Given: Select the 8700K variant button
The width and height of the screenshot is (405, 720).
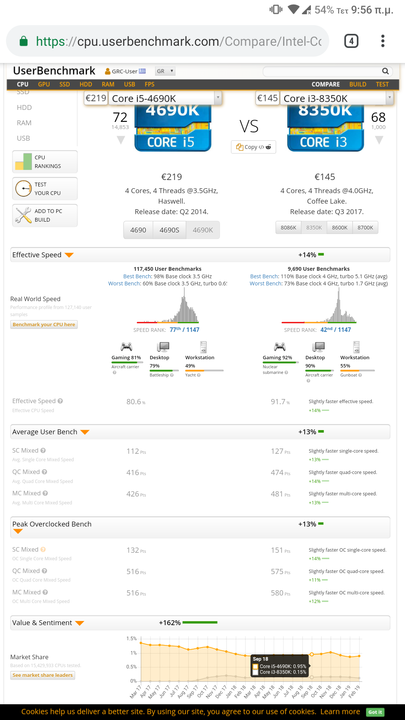Looking at the screenshot, I should pos(366,227).
